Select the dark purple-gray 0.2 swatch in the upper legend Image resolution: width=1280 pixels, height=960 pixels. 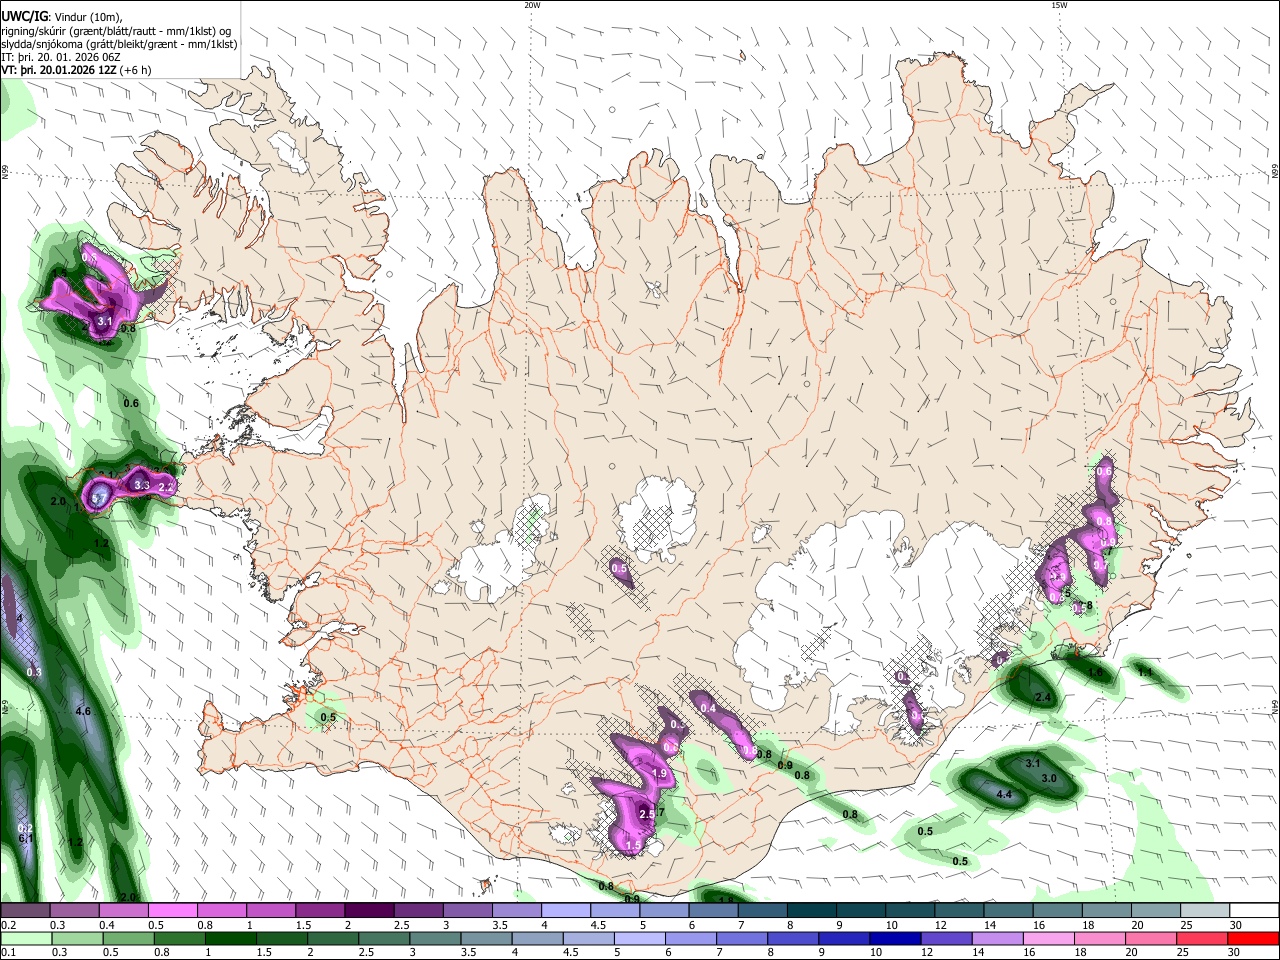[25, 911]
